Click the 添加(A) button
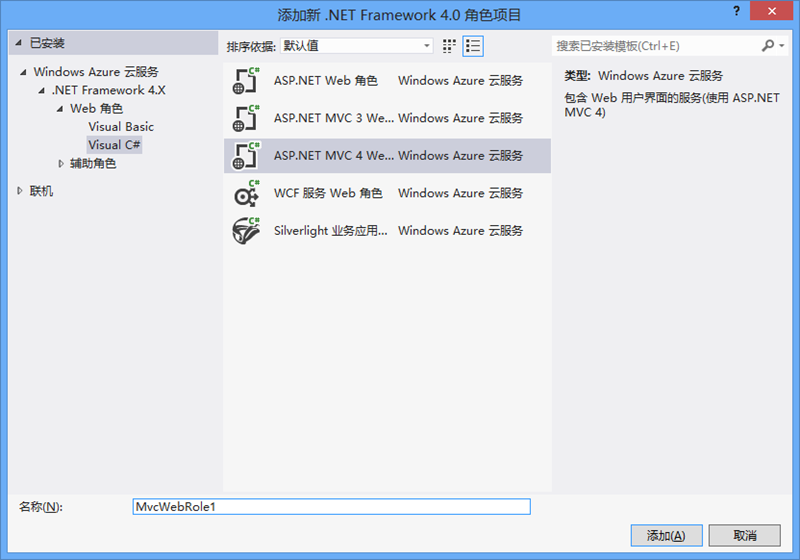The width and height of the screenshot is (800, 560). click(x=666, y=536)
